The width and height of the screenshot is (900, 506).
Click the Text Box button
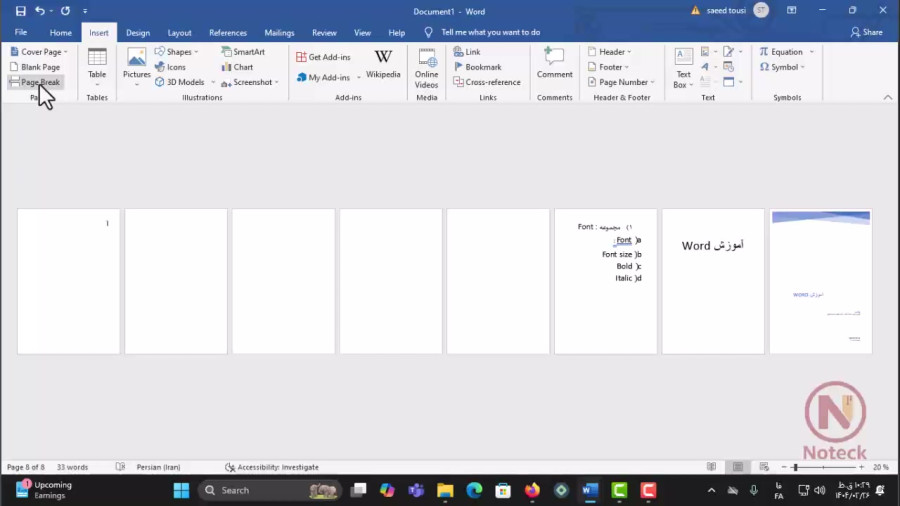(x=683, y=68)
